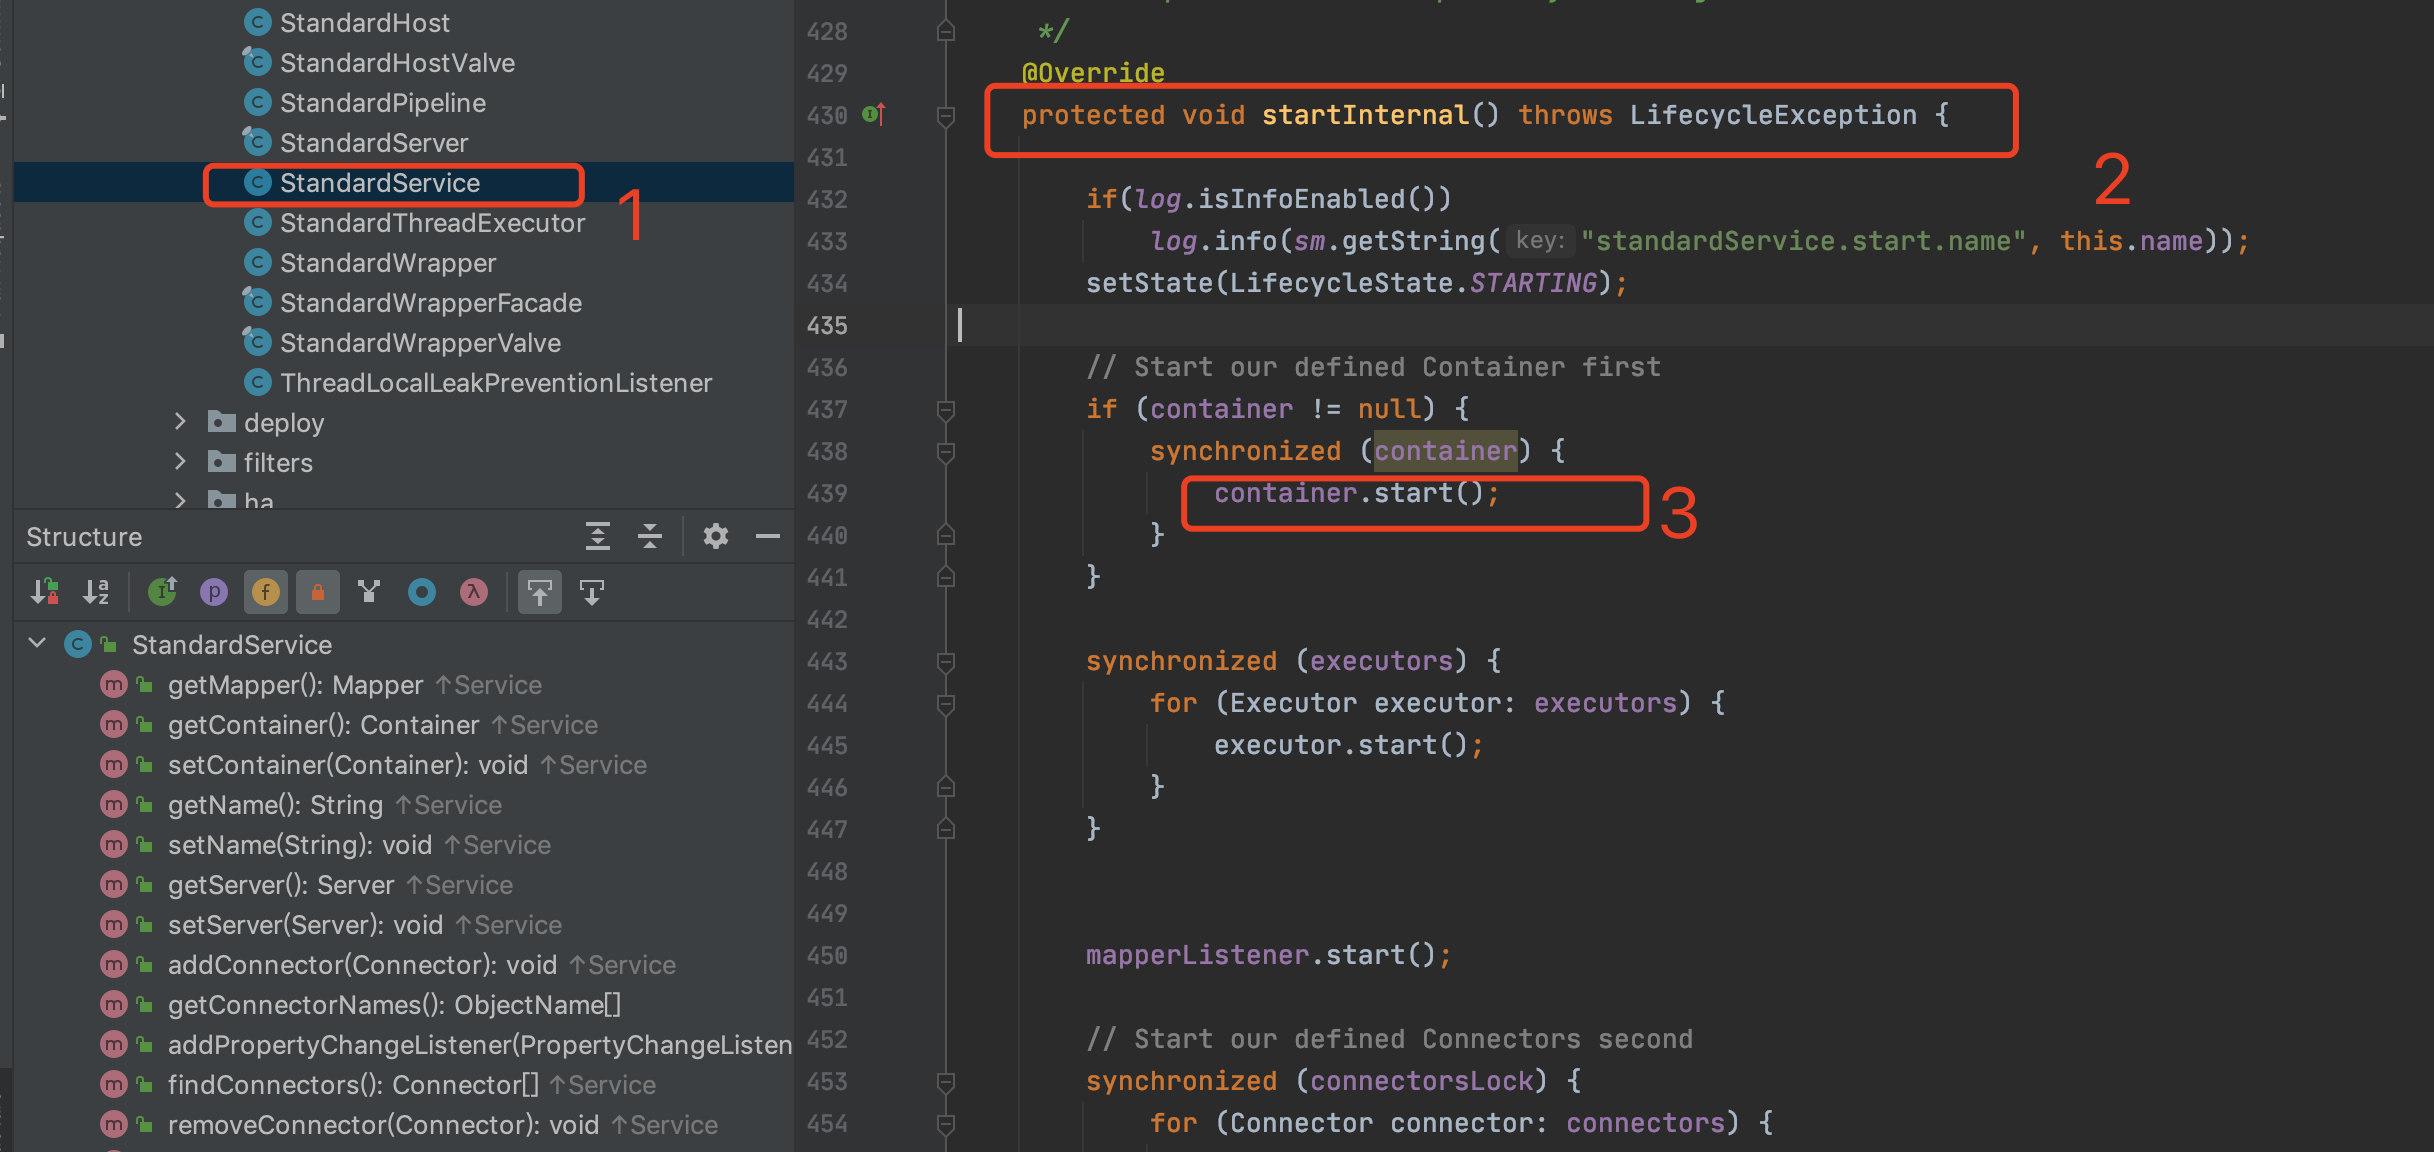Screen dimensions: 2434x1152
Task: Toggle Show Lambdas icon
Action: [474, 592]
